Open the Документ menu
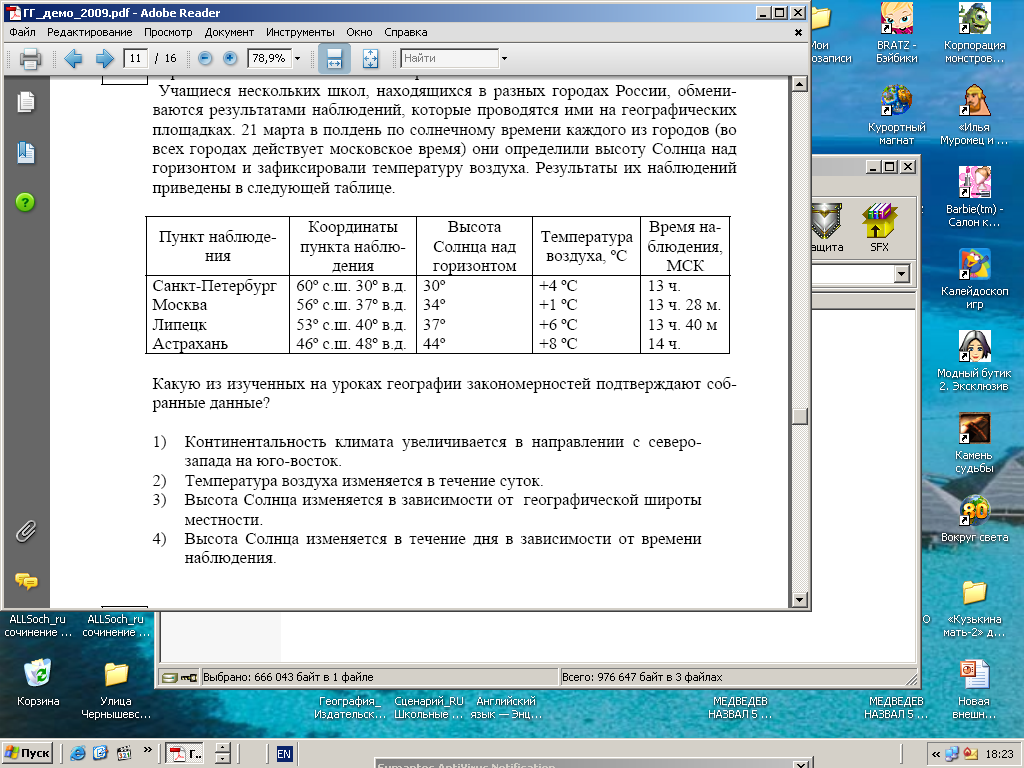Viewport: 1024px width, 768px height. click(229, 32)
